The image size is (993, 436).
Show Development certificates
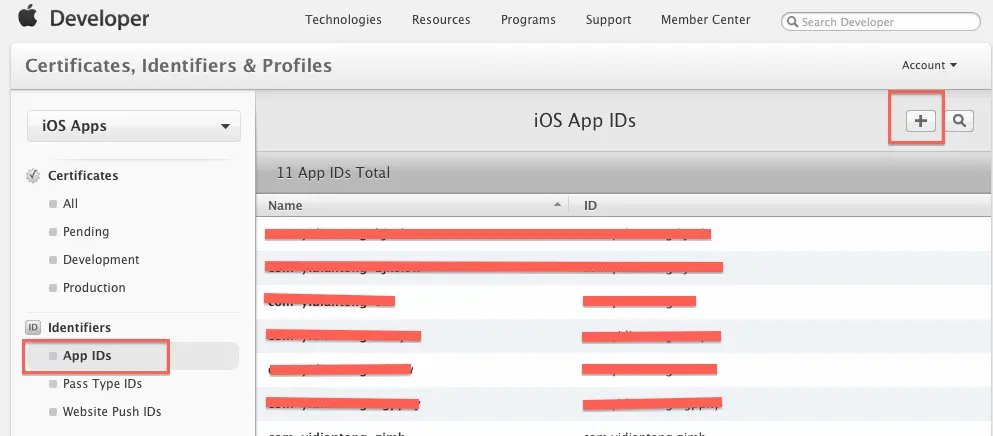[101, 260]
